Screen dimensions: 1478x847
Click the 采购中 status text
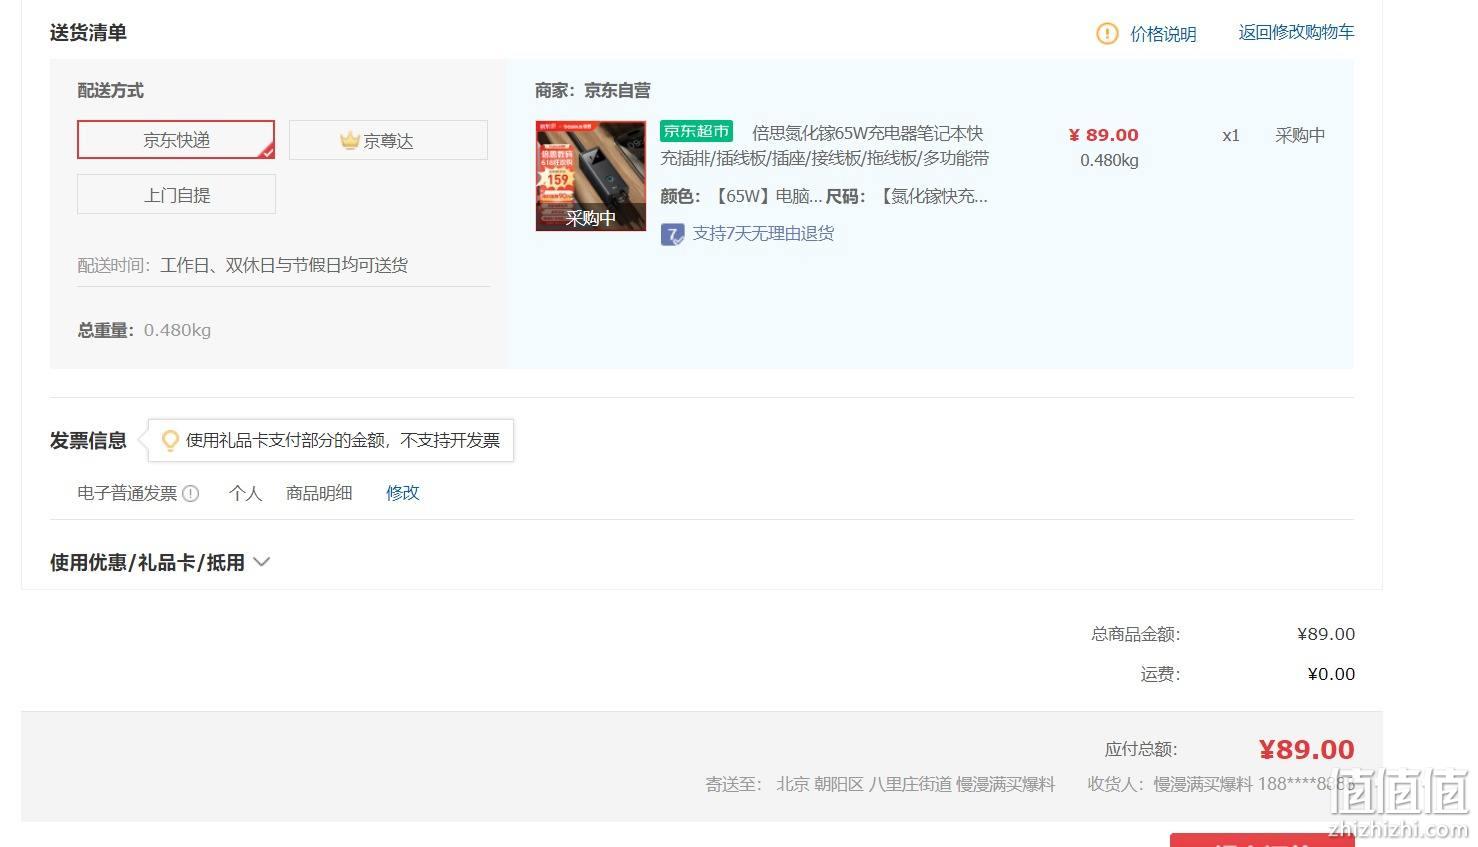click(1300, 135)
